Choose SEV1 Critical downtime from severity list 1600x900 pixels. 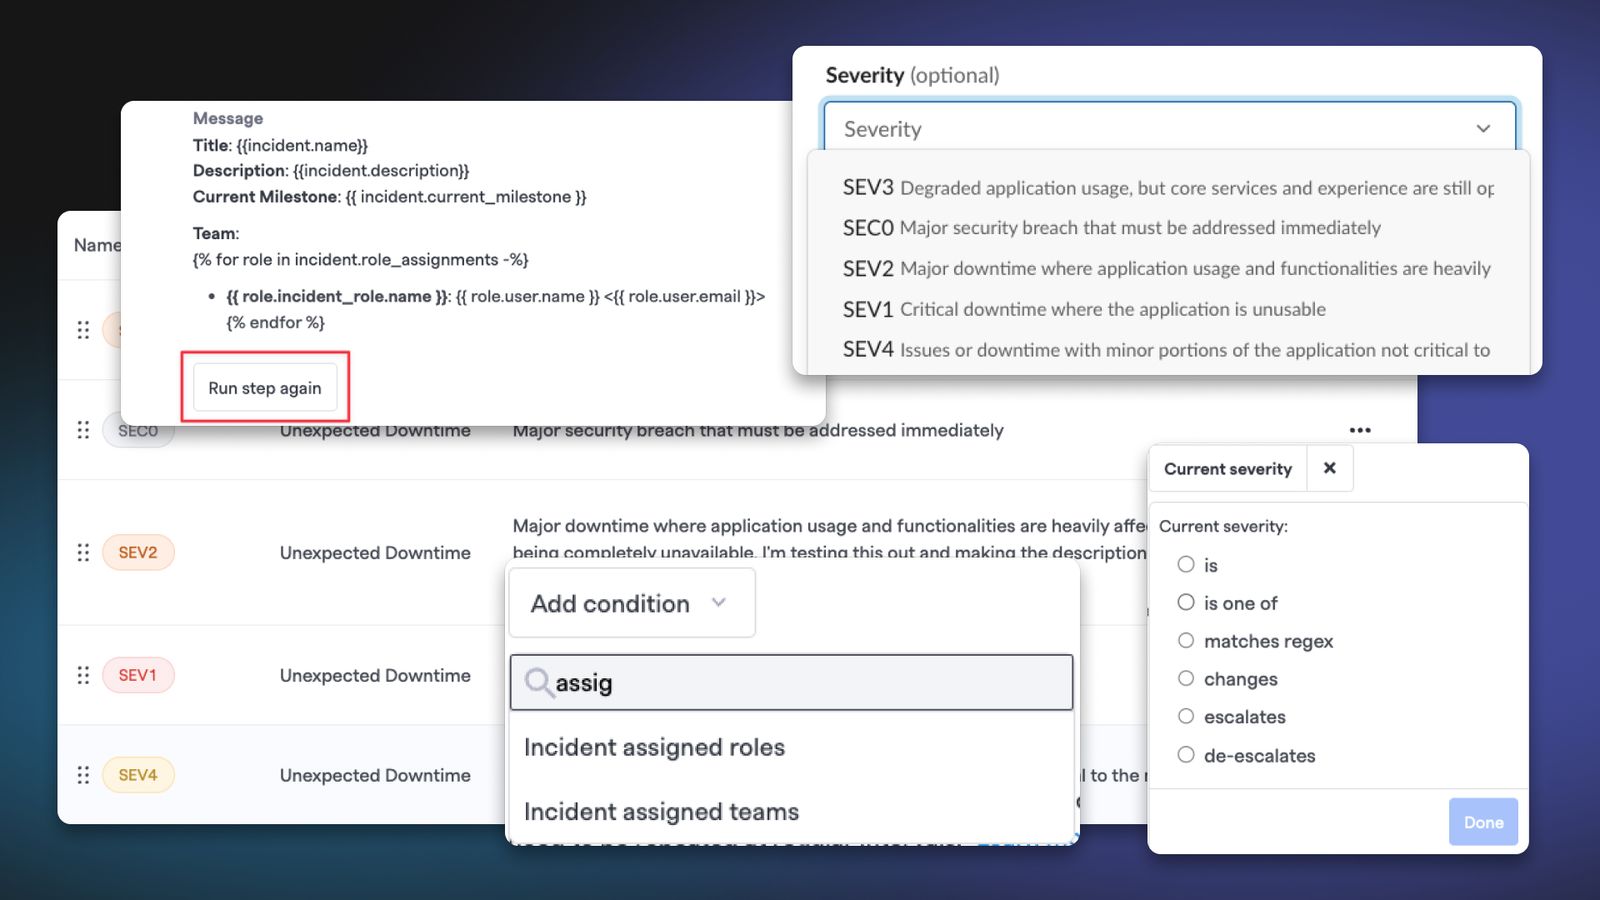[1084, 309]
